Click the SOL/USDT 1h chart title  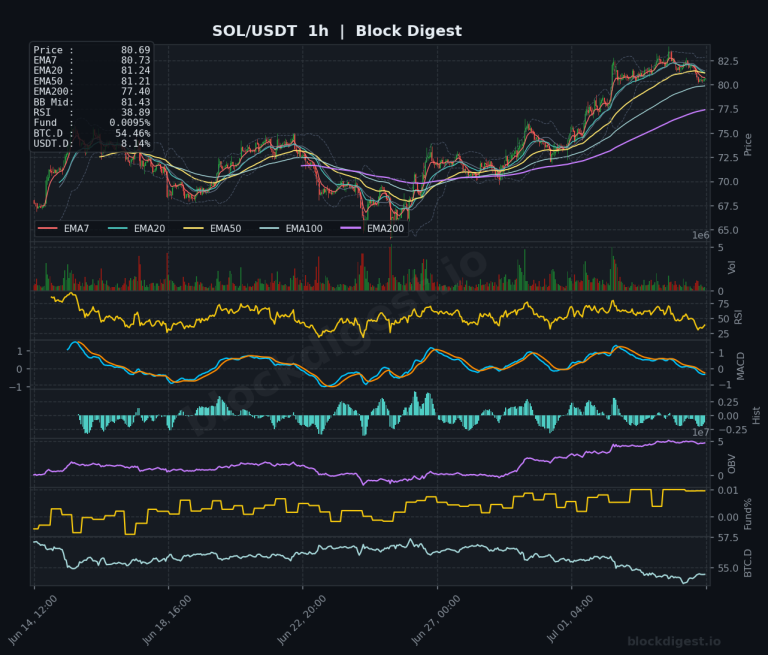[336, 31]
